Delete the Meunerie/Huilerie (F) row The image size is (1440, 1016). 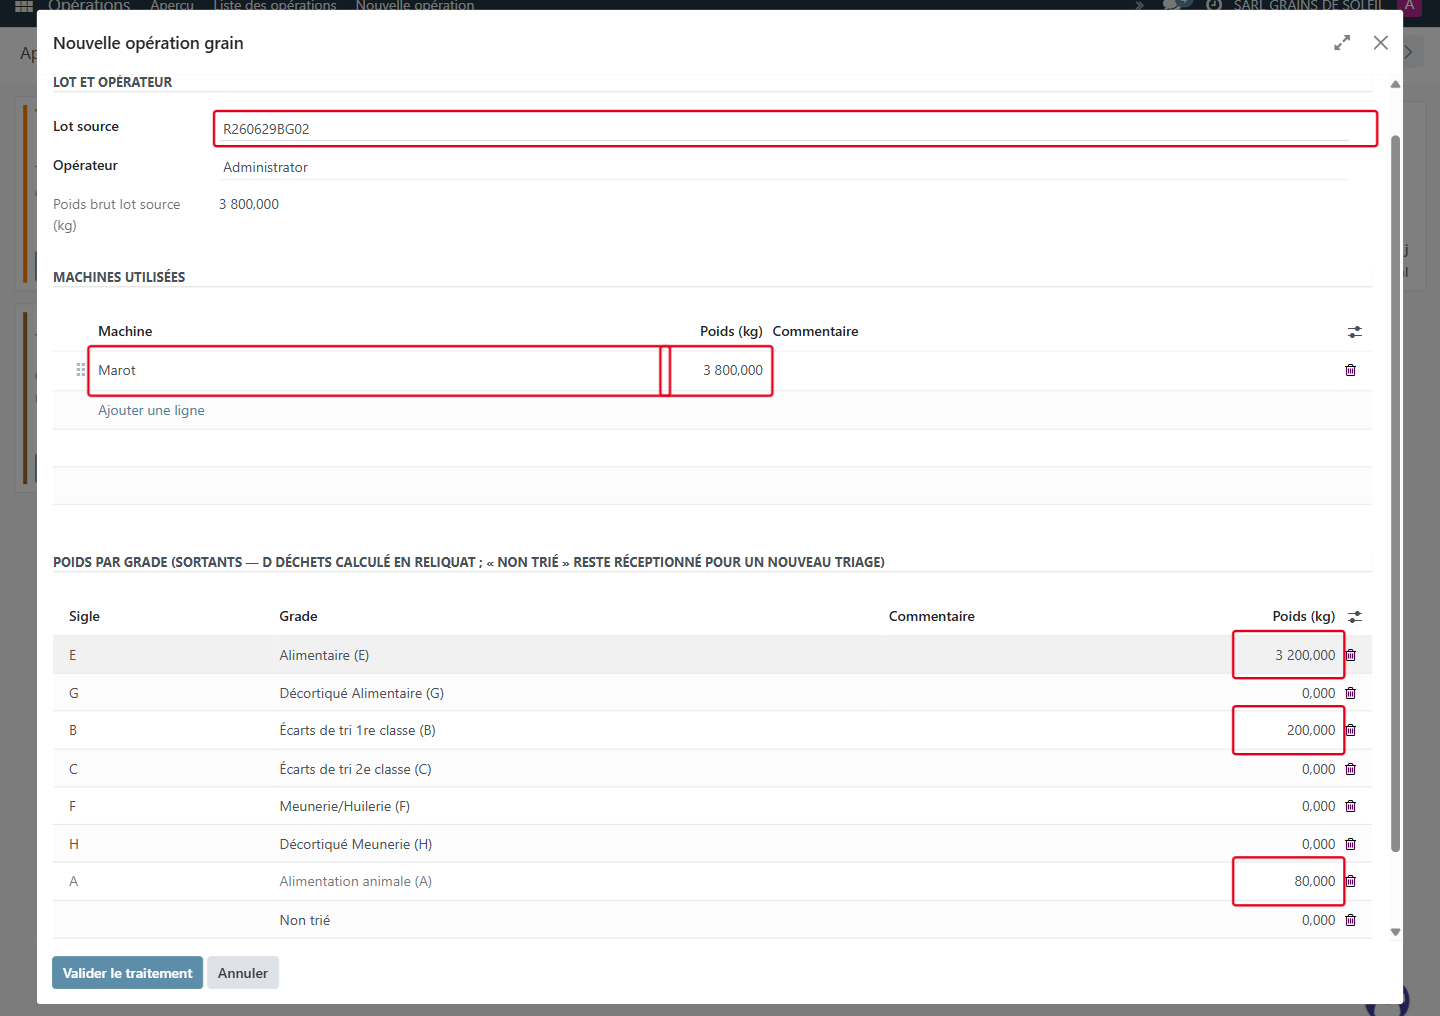tap(1351, 806)
